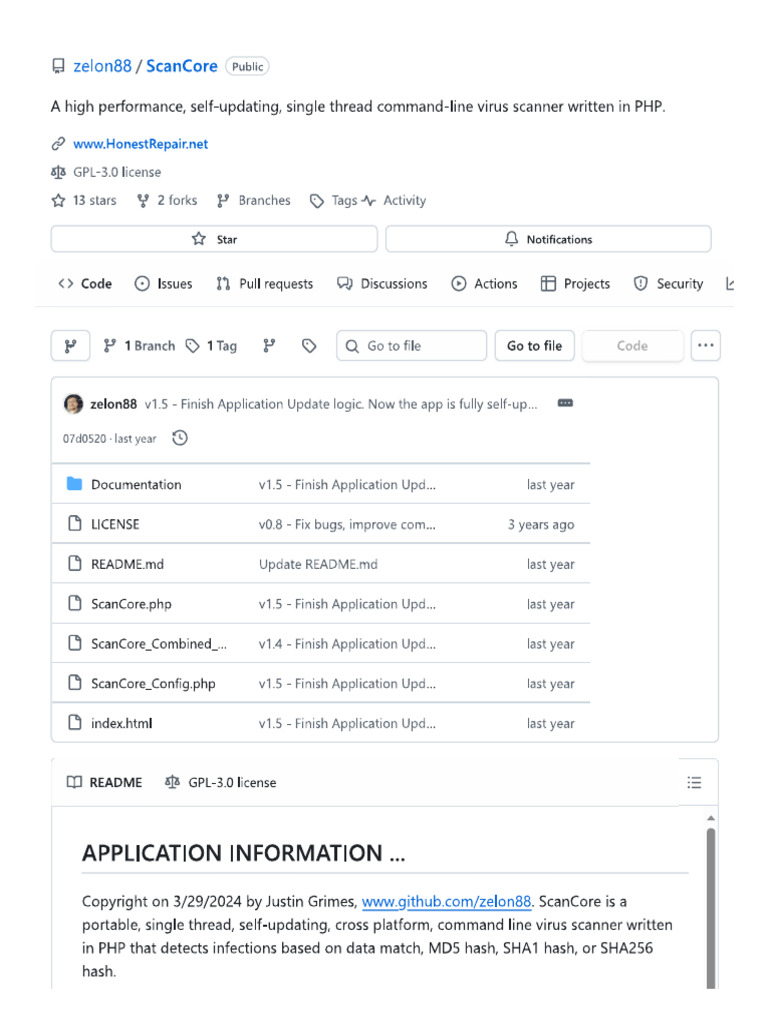Switch to the Pull requests tab
This screenshot has height=1024, width=768.
pos(264,283)
